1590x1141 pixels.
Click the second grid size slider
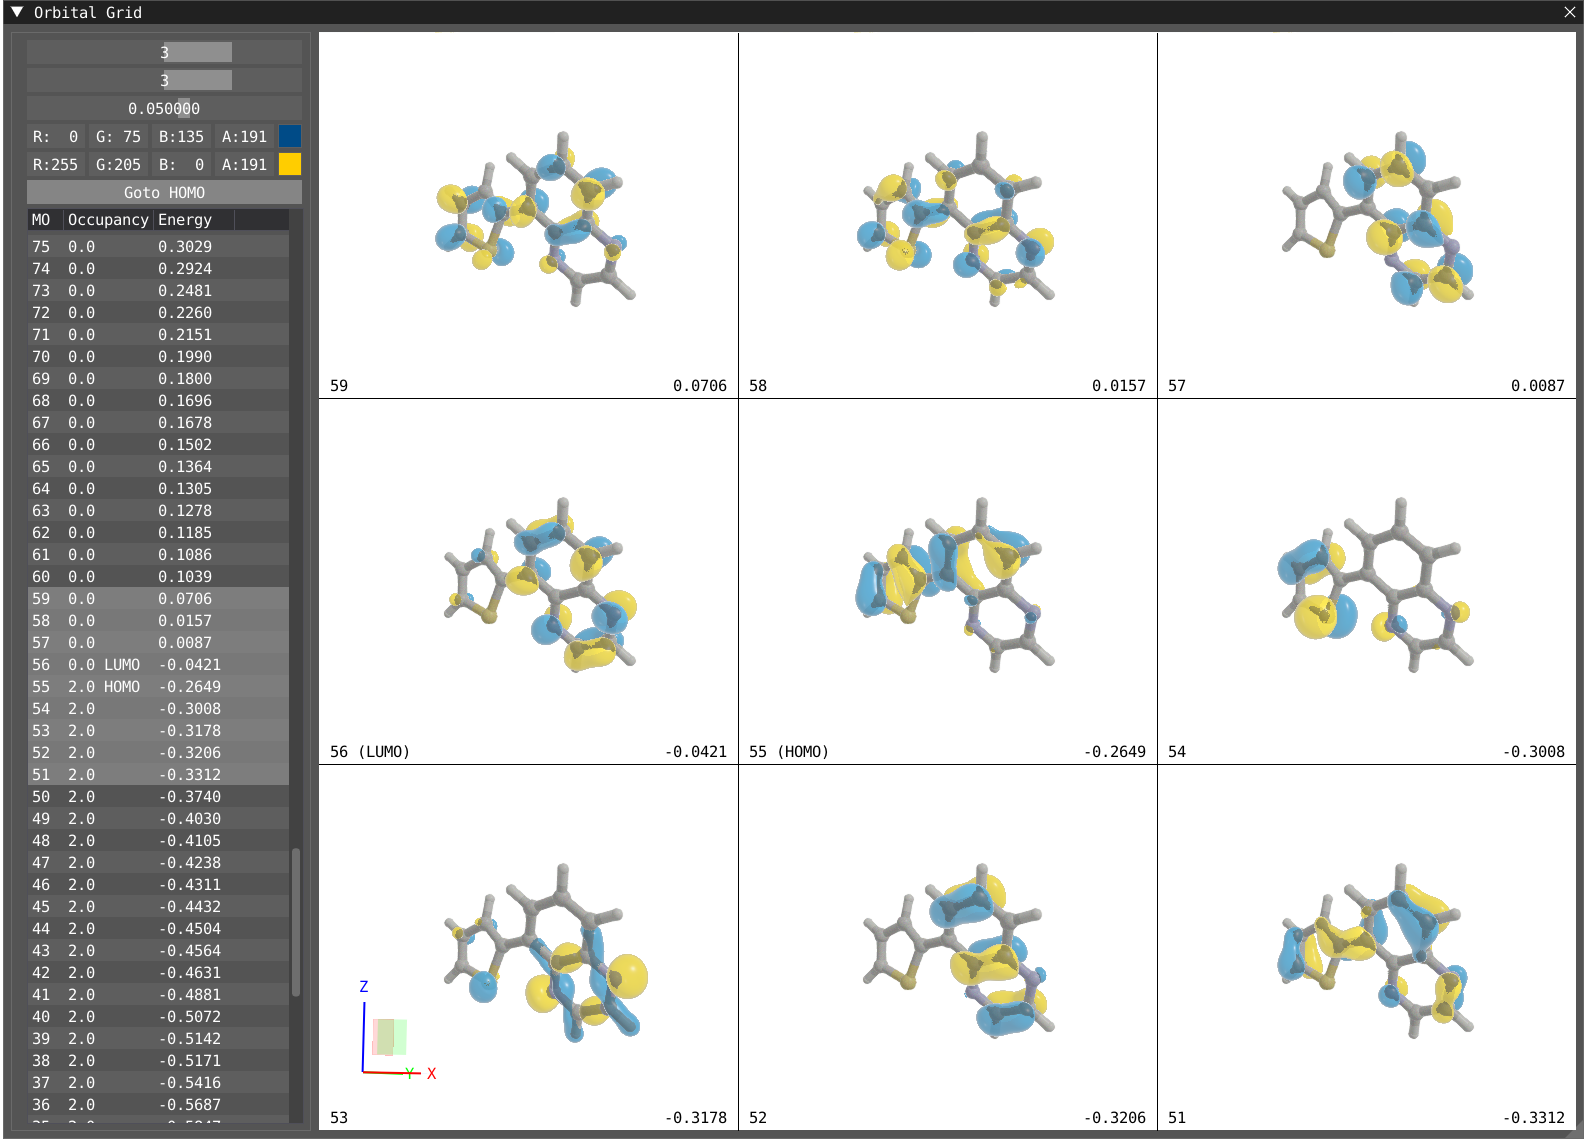pyautogui.click(x=164, y=81)
